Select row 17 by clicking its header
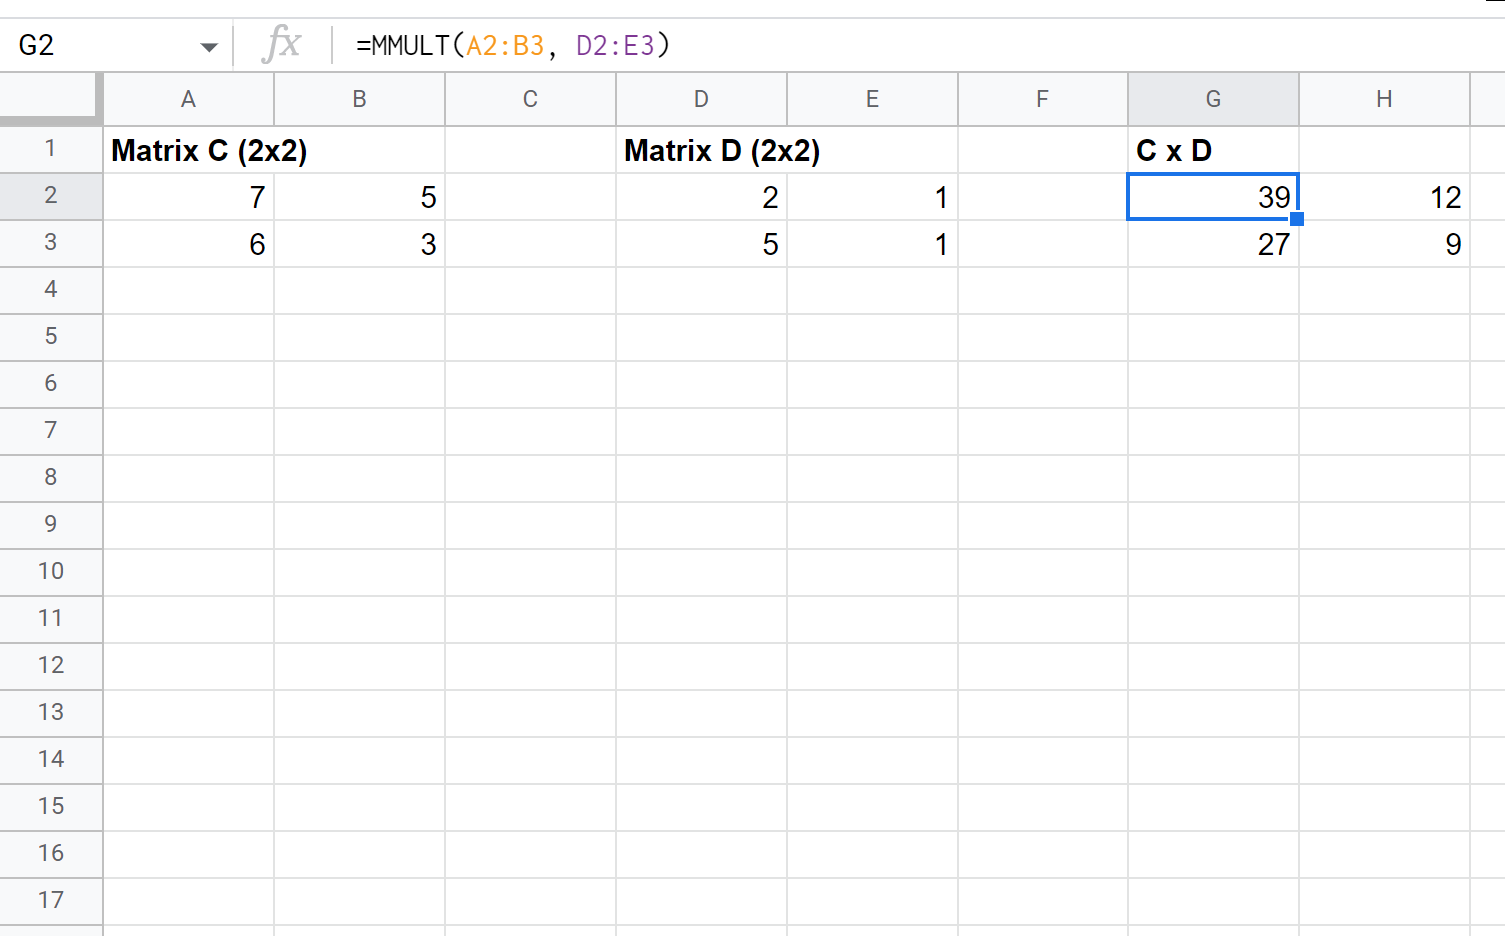The width and height of the screenshot is (1505, 936). coord(50,901)
